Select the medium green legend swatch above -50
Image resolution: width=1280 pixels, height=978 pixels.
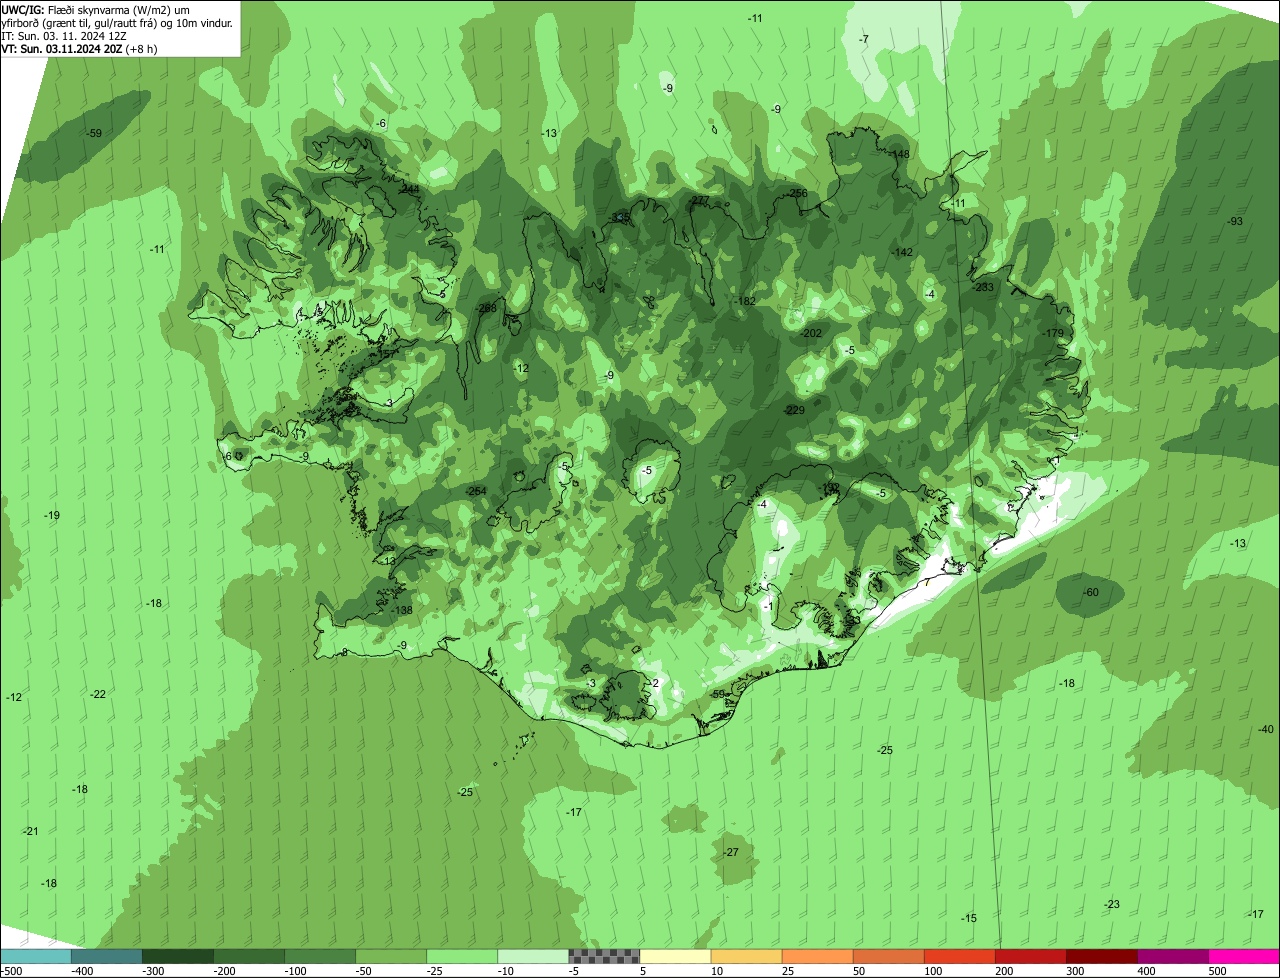(390, 956)
